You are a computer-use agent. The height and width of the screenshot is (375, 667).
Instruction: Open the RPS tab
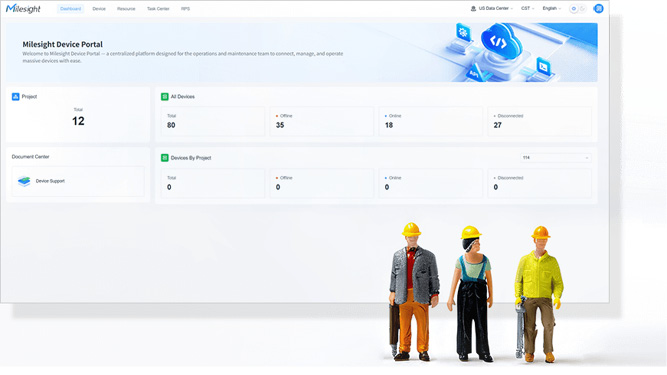pos(185,9)
